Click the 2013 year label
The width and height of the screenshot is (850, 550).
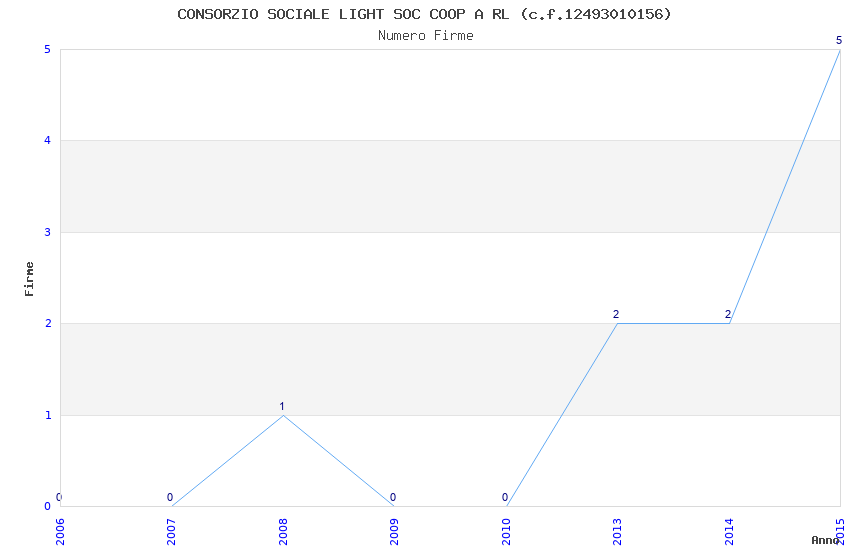[x=617, y=531]
